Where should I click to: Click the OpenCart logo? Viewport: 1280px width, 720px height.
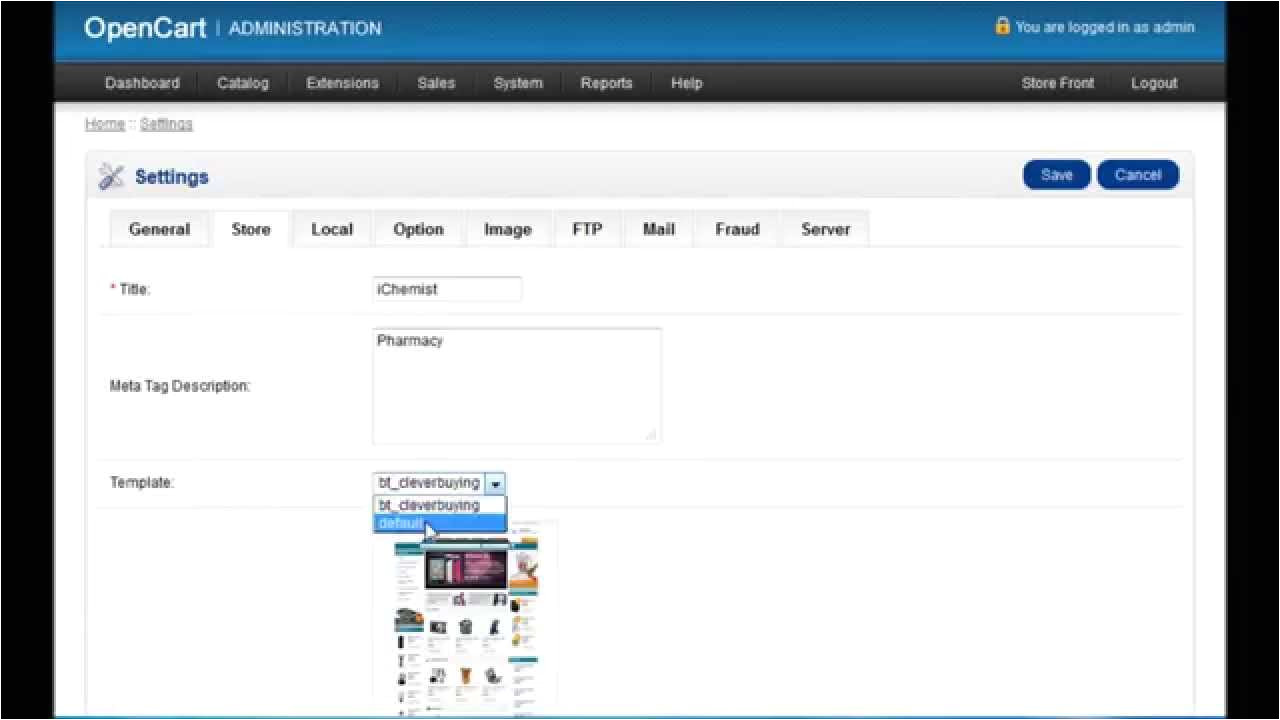[145, 28]
